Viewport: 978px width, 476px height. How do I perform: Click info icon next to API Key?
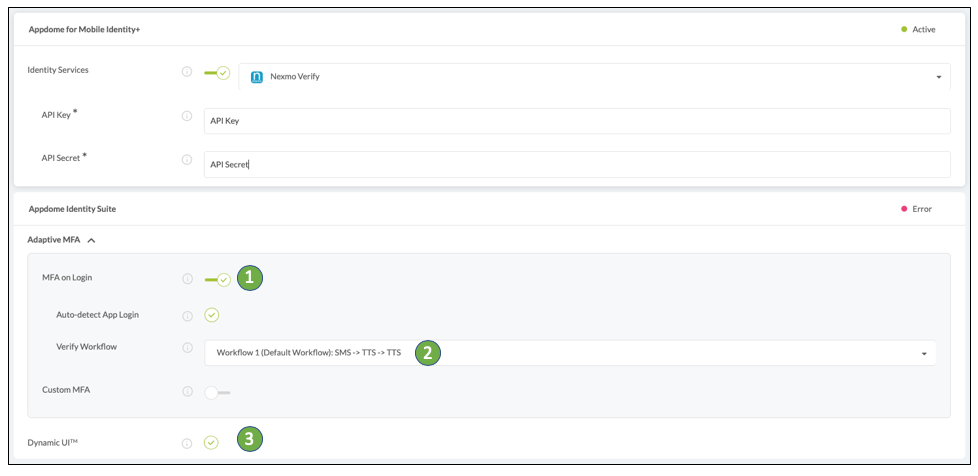pos(186,116)
